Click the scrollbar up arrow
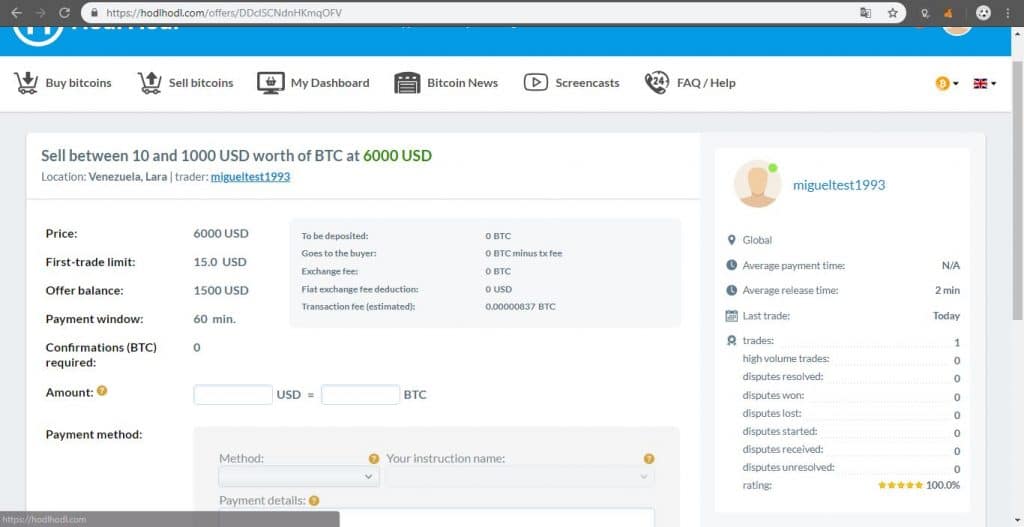 point(1017,33)
